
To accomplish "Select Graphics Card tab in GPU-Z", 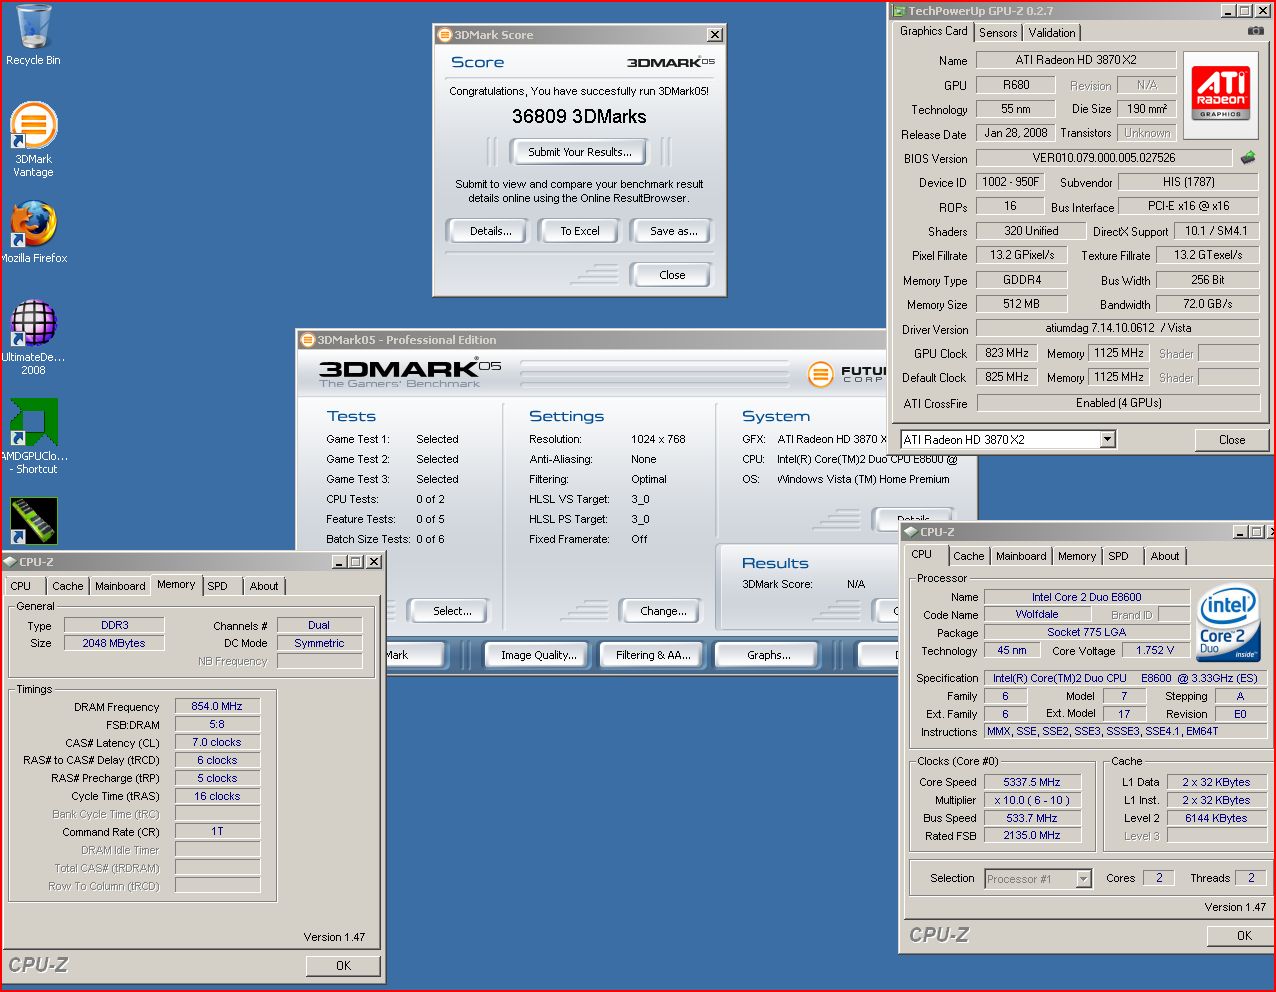I will pyautogui.click(x=934, y=31).
